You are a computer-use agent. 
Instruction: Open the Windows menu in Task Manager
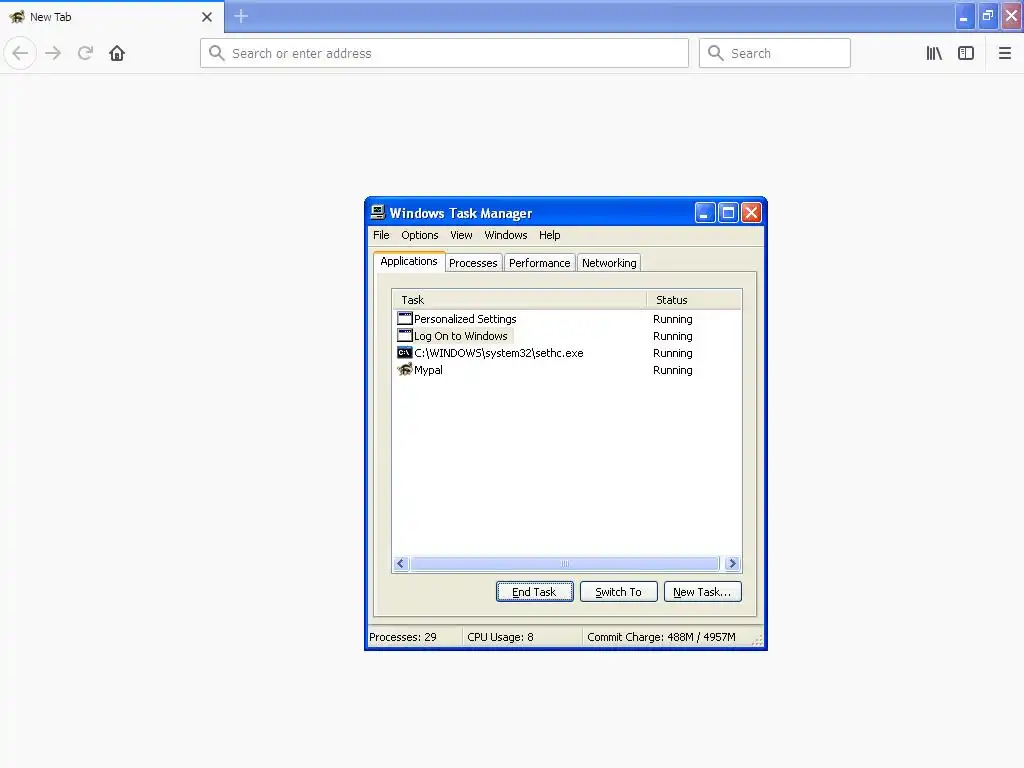[x=506, y=235]
